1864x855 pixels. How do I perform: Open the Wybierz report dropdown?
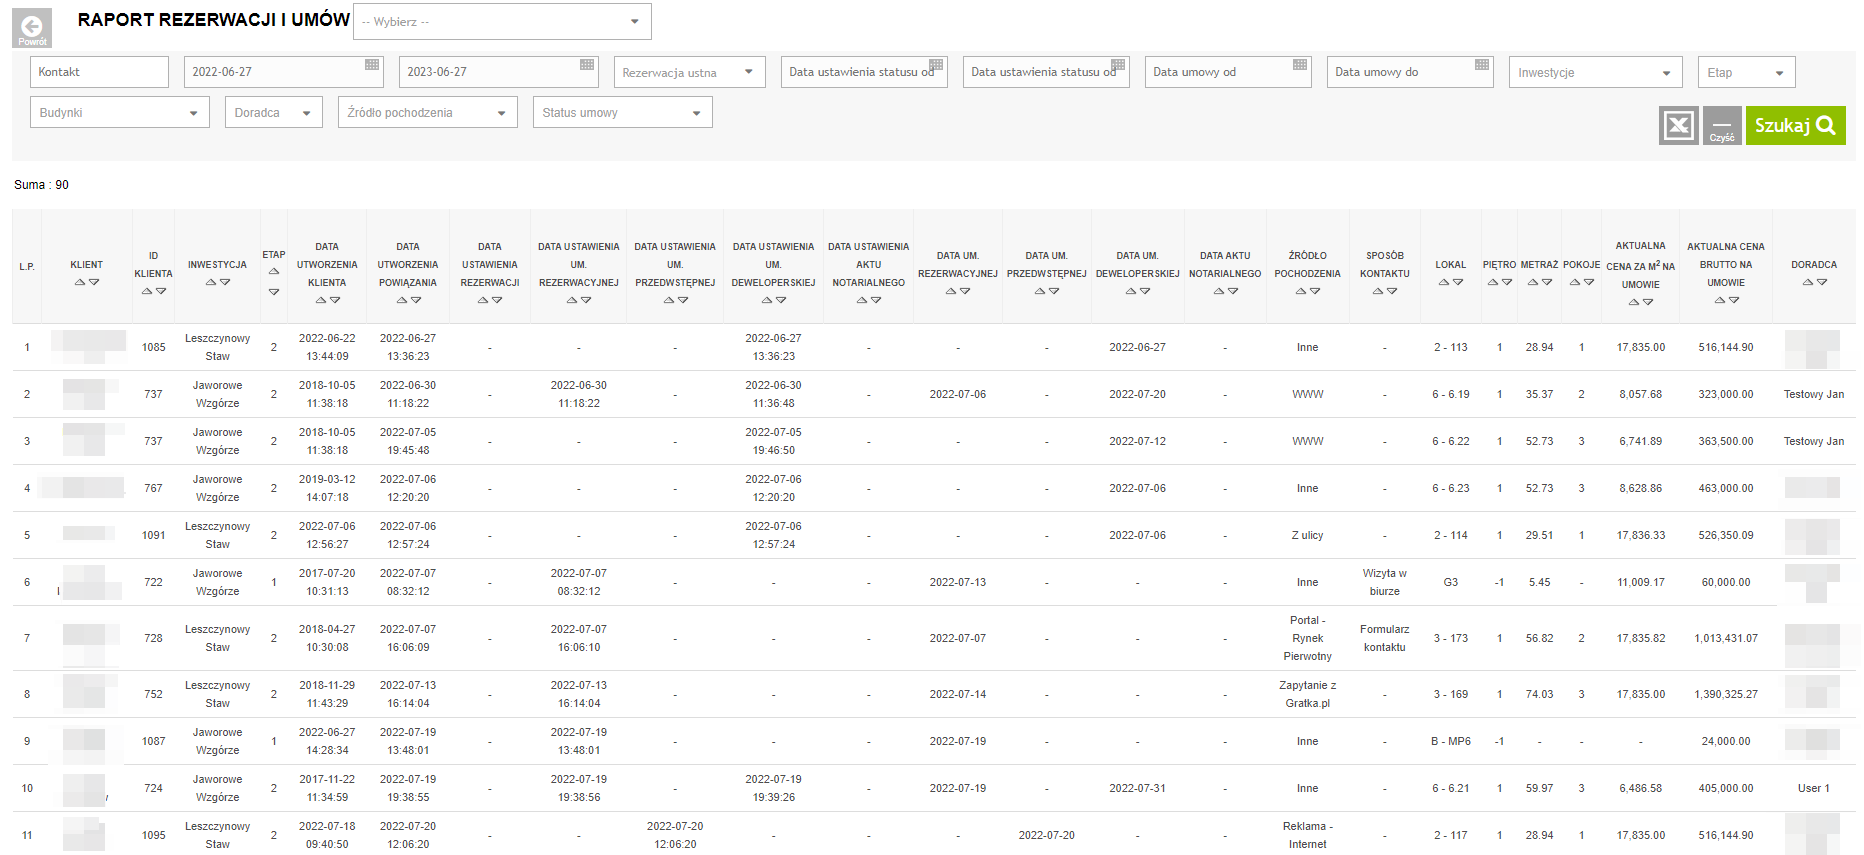click(502, 21)
